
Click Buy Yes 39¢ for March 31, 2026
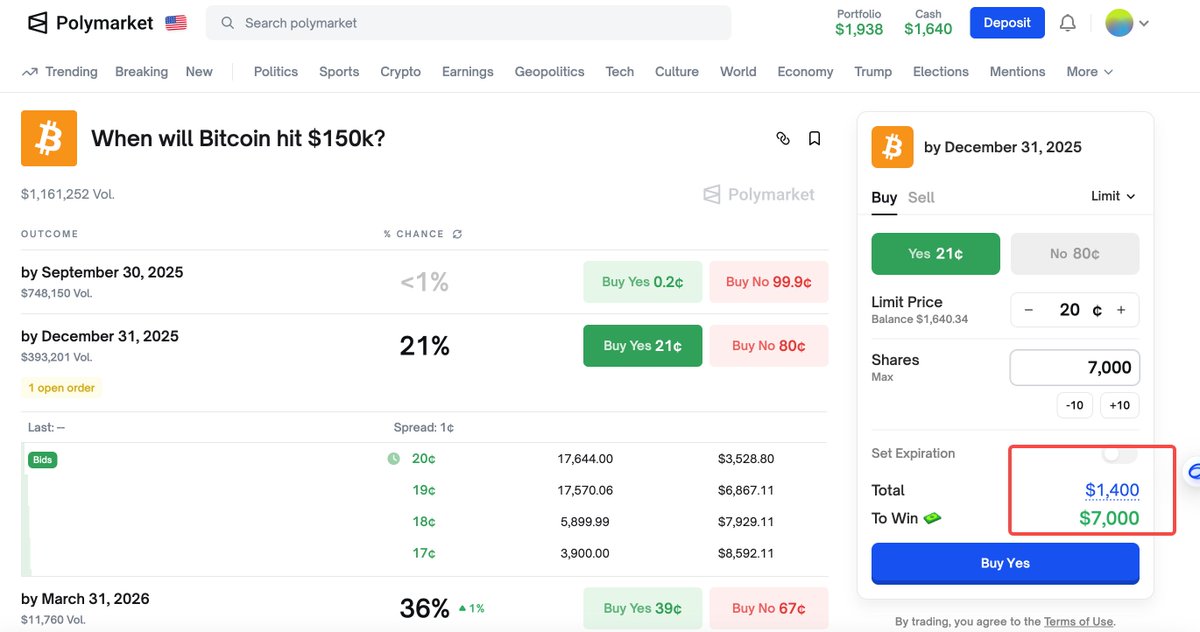click(x=642, y=608)
